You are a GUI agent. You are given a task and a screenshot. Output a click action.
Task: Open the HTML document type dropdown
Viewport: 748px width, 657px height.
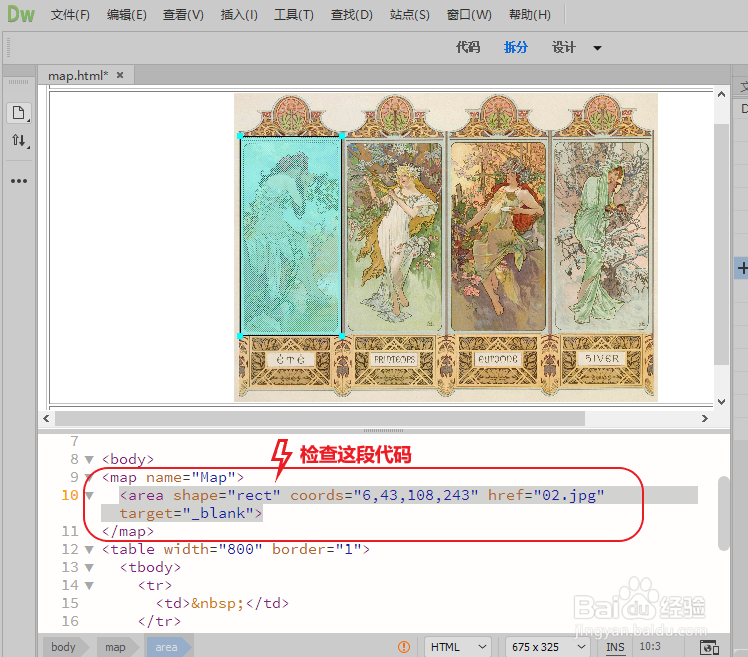[x=458, y=647]
